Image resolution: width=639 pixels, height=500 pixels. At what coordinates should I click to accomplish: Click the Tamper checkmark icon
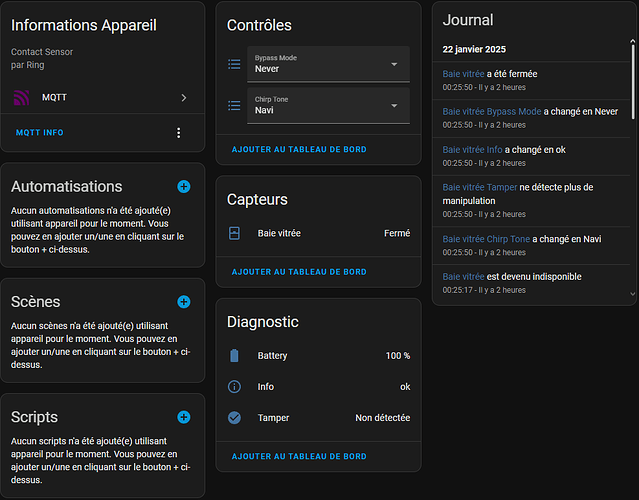234,418
